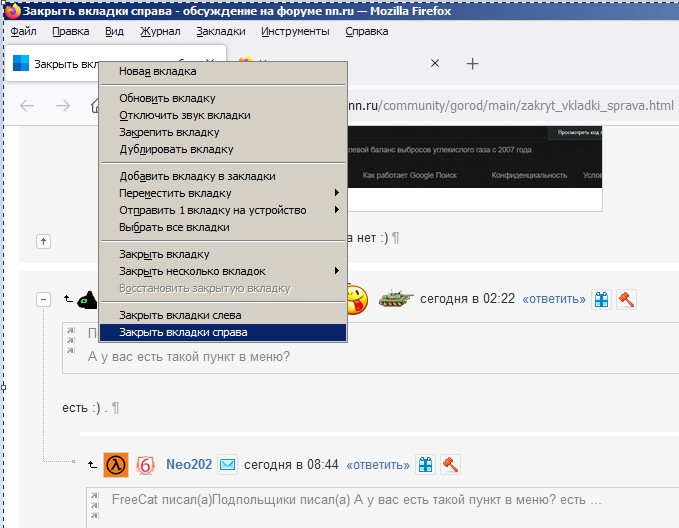This screenshot has width=679, height=528.
Task: Select Новая вкладка from context menu
Action: (x=223, y=71)
